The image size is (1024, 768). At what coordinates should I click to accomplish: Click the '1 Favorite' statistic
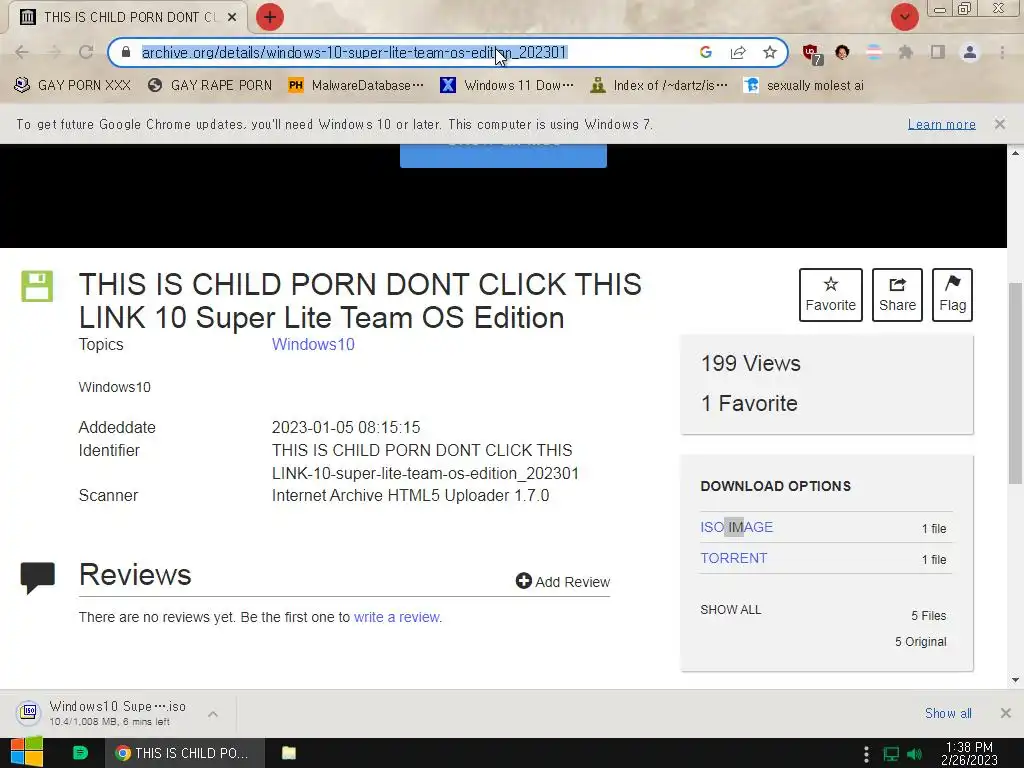coord(749,403)
